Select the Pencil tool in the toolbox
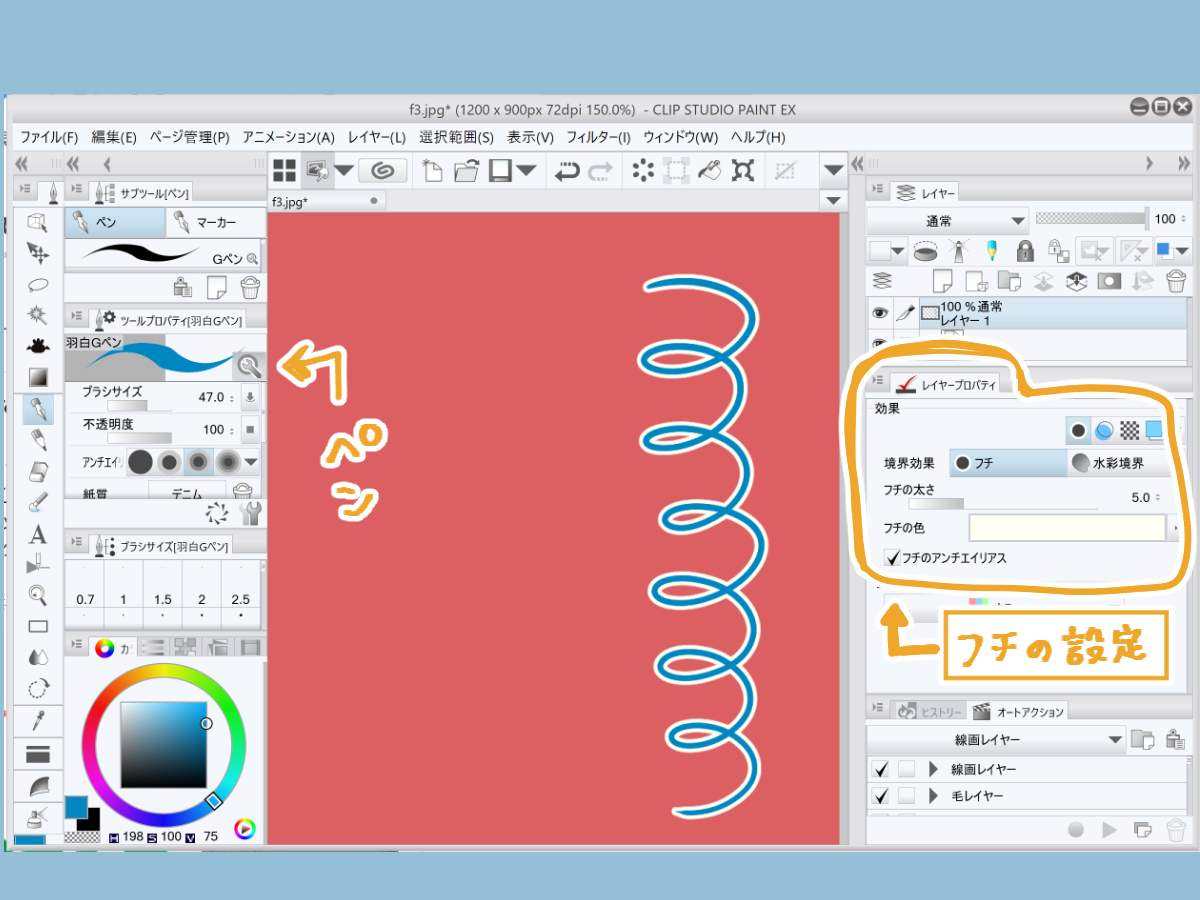The width and height of the screenshot is (1200, 900). click(x=38, y=440)
